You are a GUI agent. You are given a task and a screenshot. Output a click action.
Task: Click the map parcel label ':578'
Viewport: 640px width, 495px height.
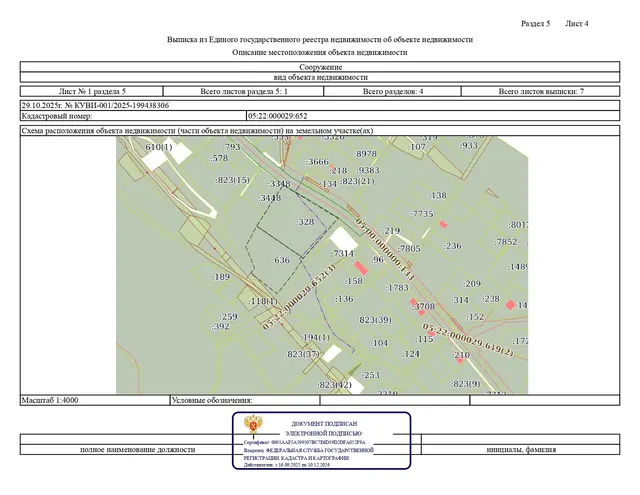[219, 158]
